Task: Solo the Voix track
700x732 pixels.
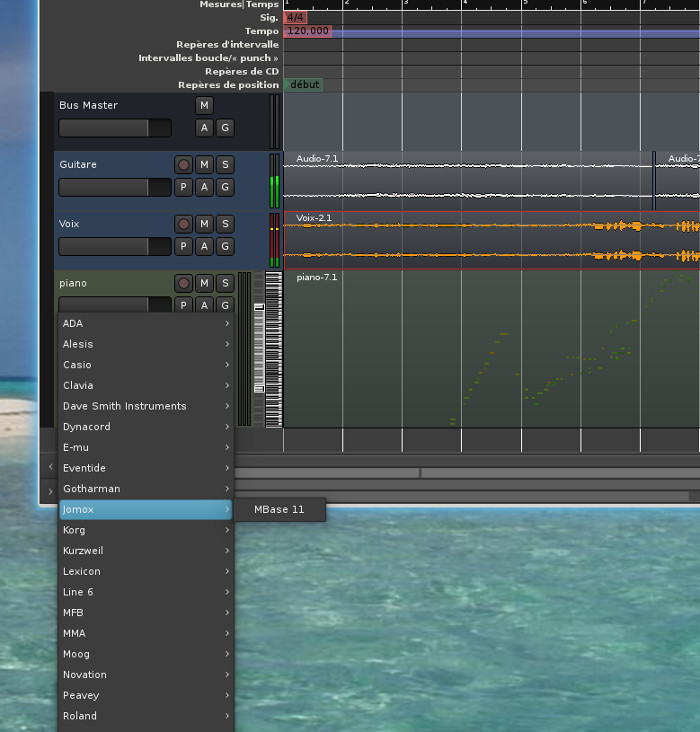Action: (225, 224)
